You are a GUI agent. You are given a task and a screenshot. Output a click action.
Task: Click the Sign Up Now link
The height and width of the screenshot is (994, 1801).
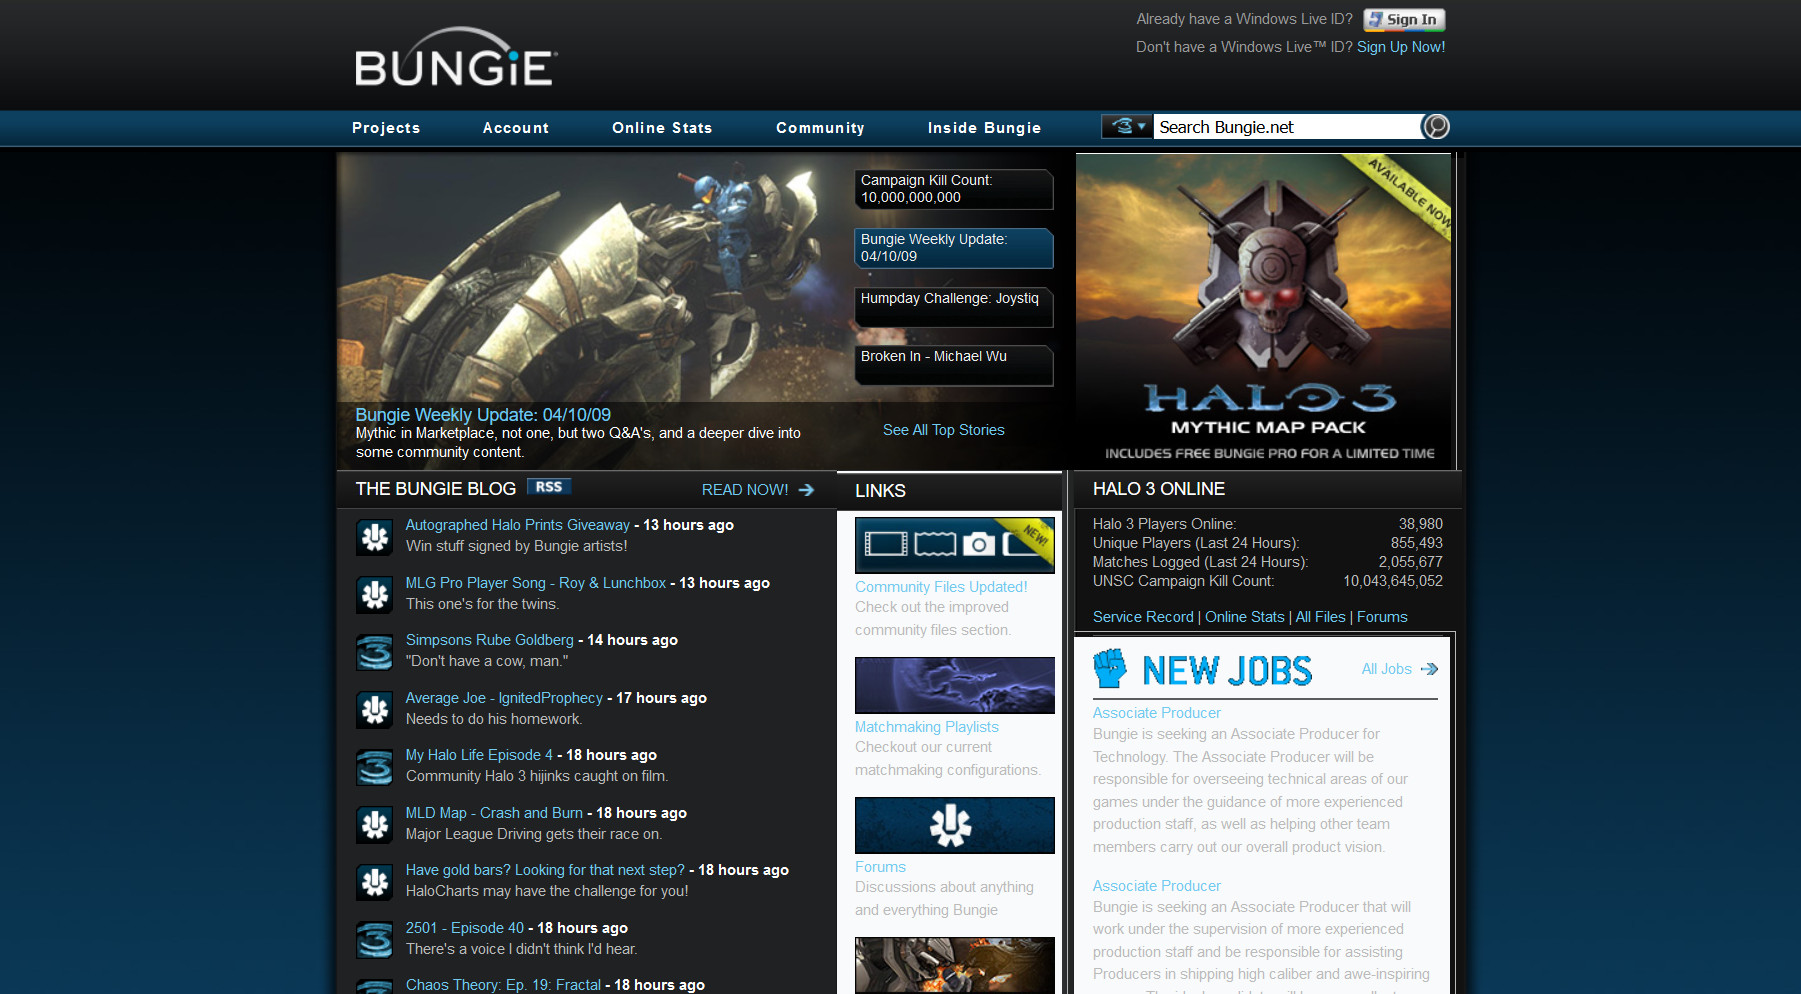point(1400,47)
